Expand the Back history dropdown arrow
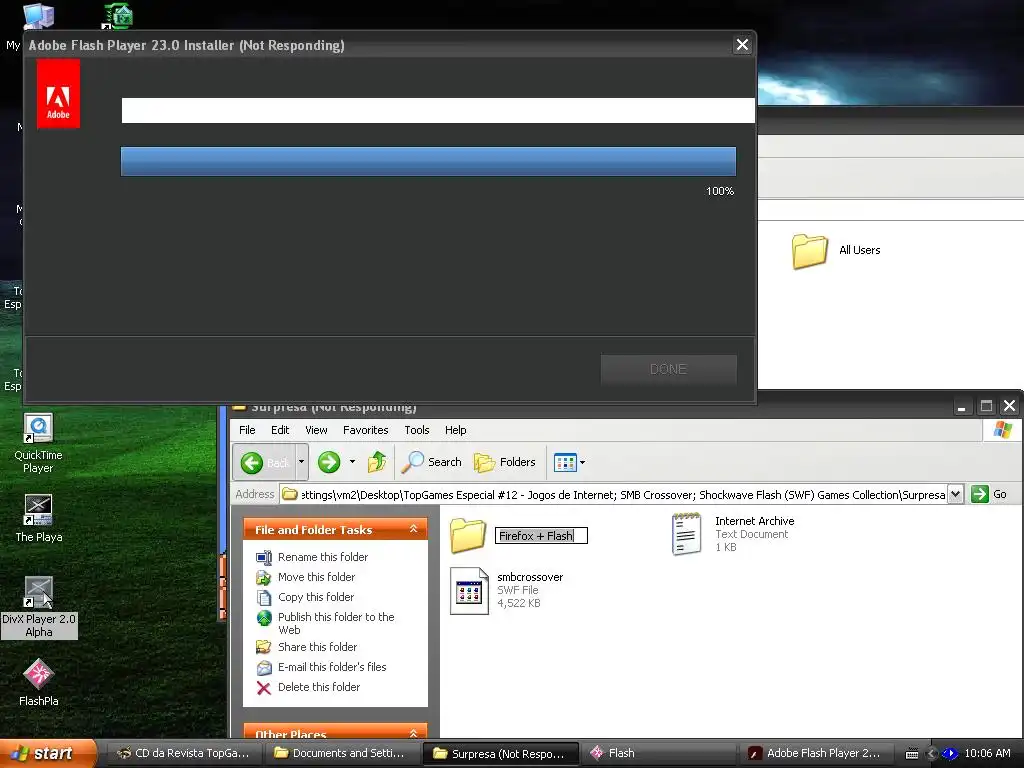The height and width of the screenshot is (768, 1024). click(x=302, y=462)
